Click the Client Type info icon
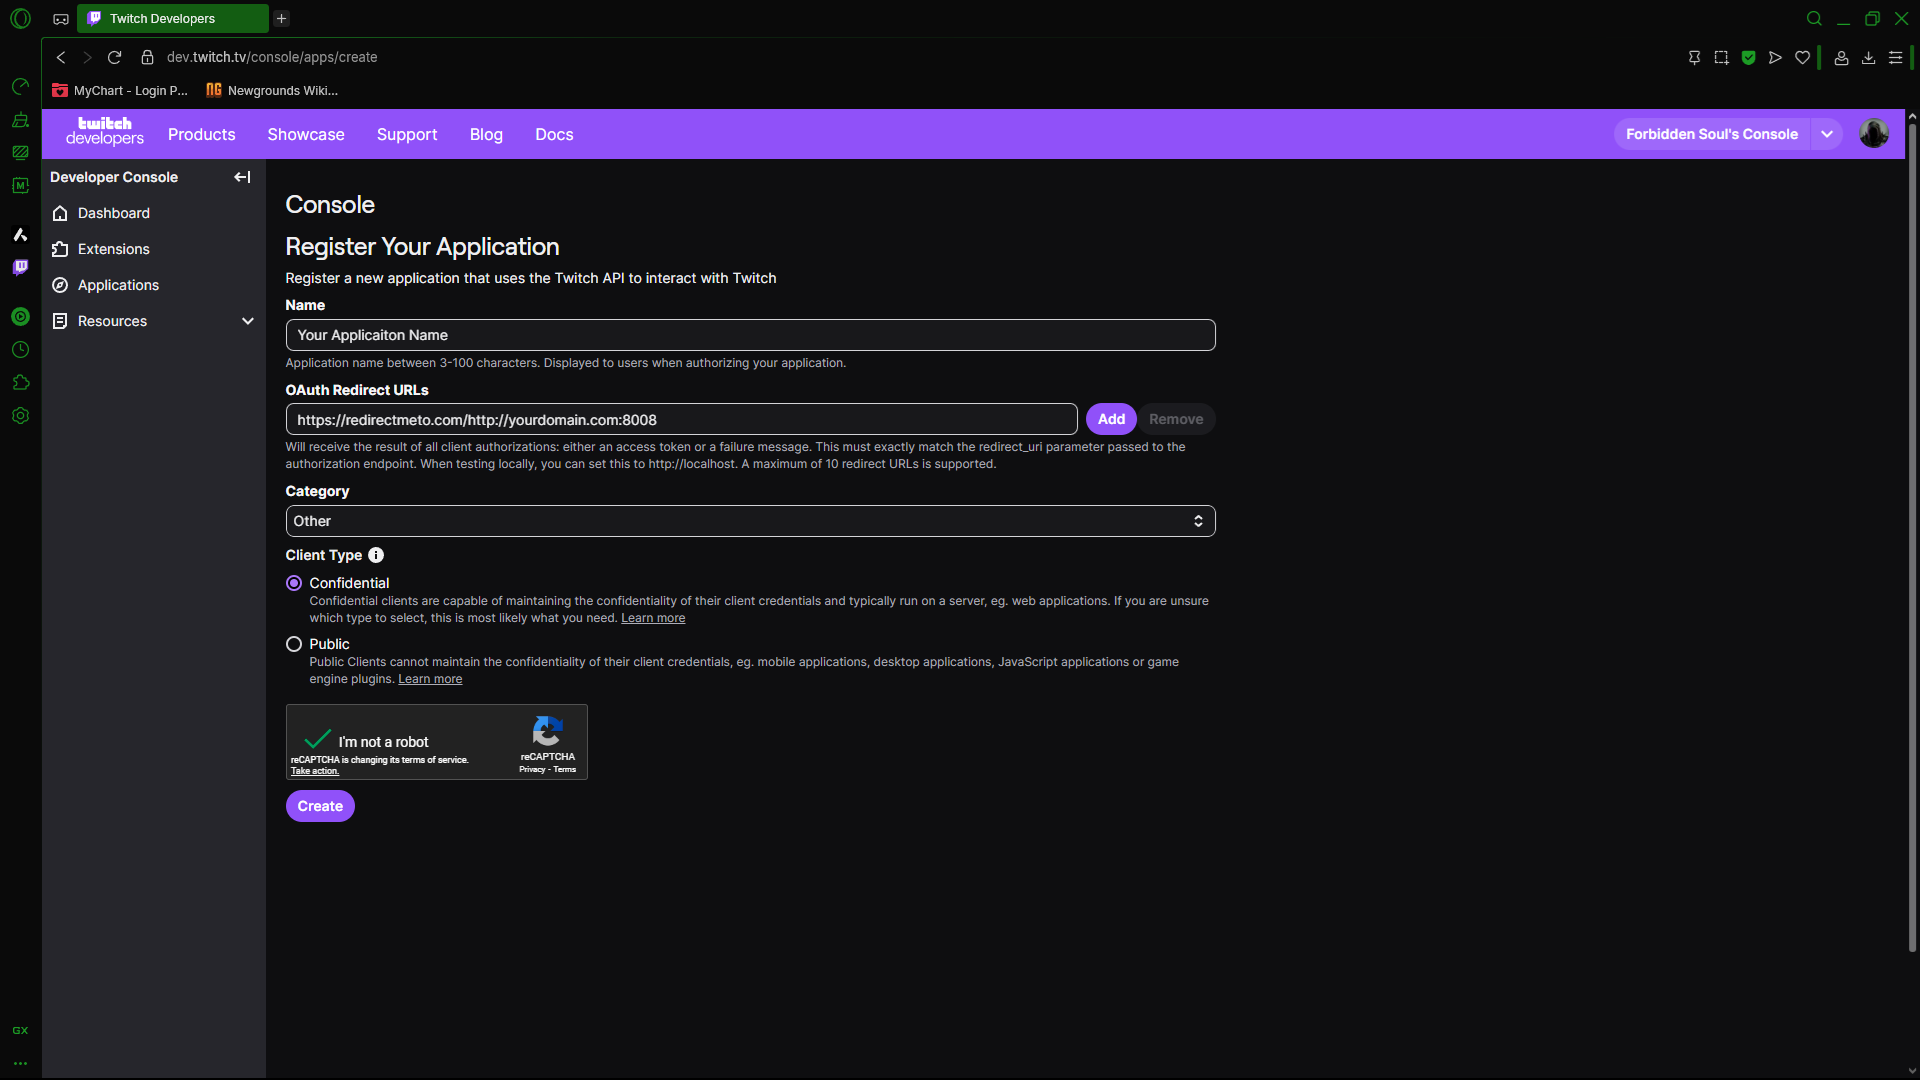Screen dimensions: 1920x1080 [x=376, y=555]
